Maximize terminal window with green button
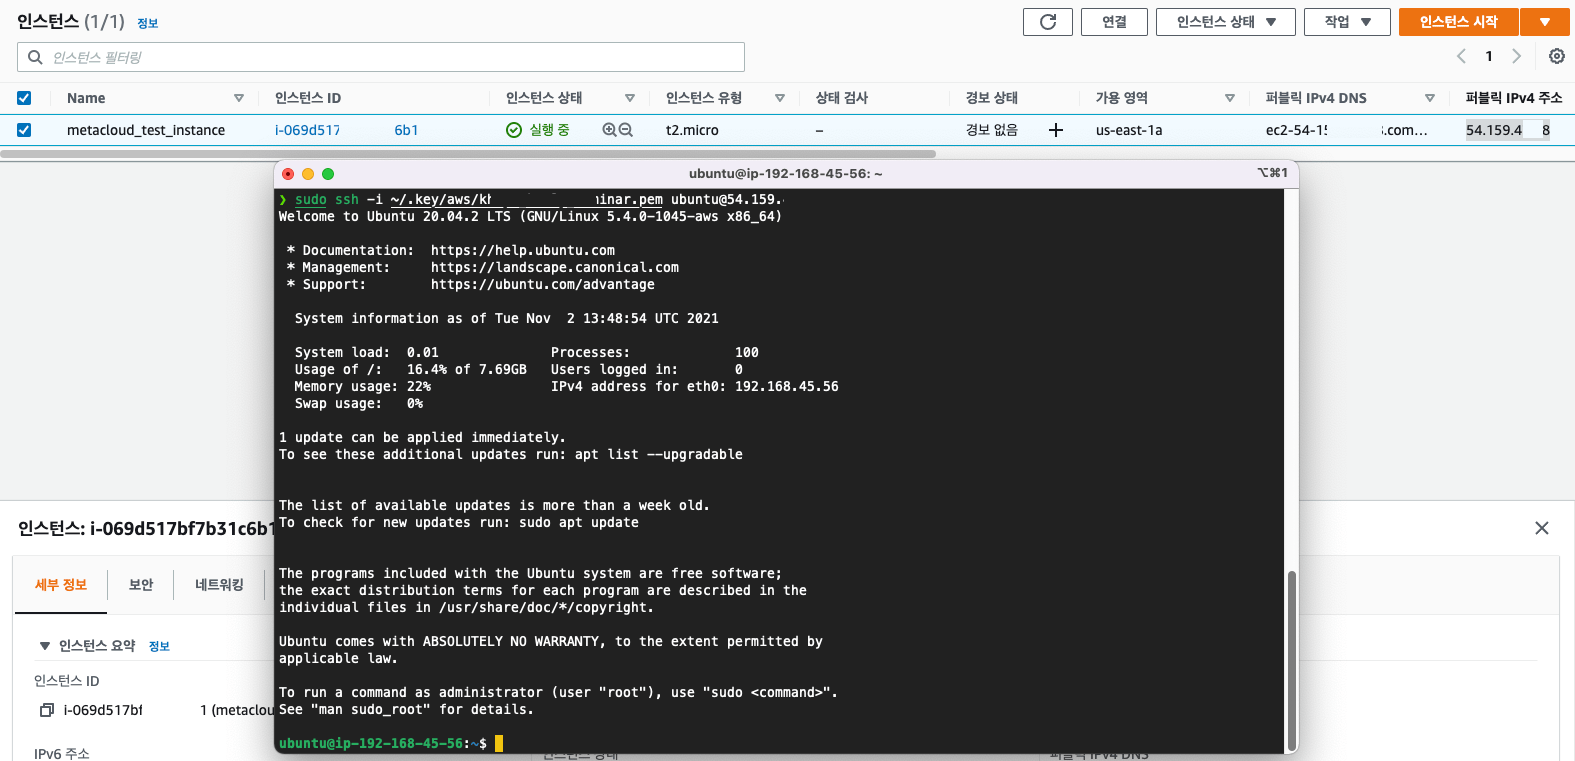Image resolution: width=1575 pixels, height=761 pixels. pyautogui.click(x=328, y=173)
